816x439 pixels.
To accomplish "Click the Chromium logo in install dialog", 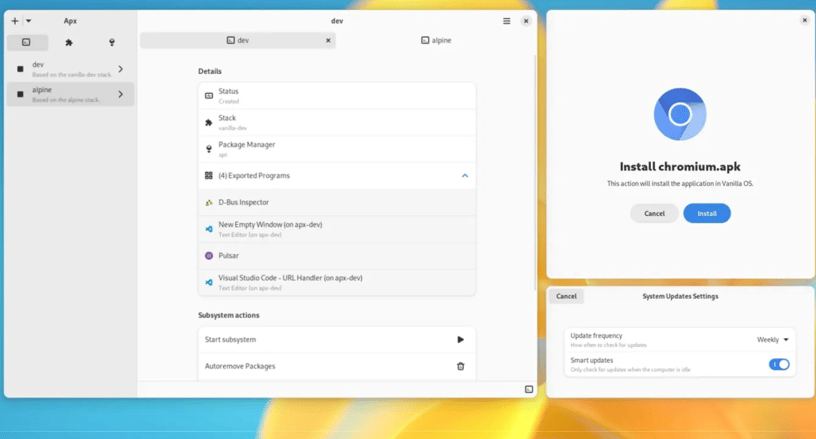I will (680, 114).
